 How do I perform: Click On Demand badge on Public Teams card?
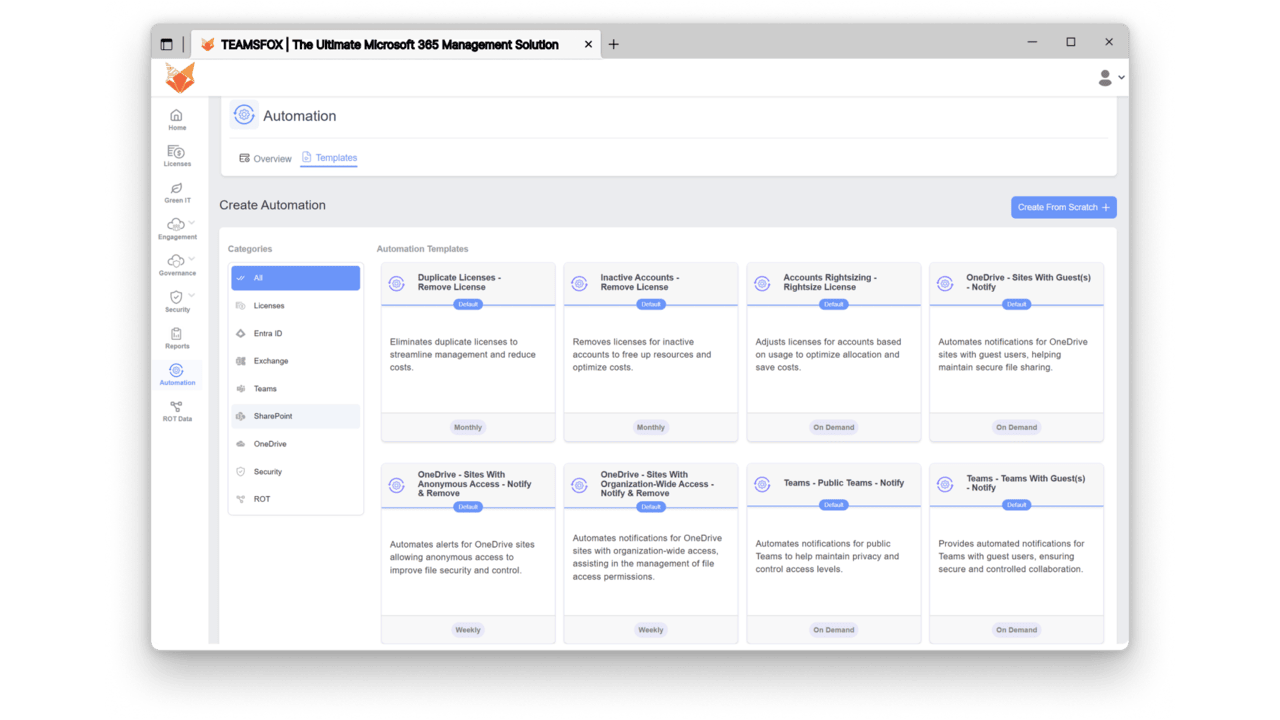pos(834,630)
